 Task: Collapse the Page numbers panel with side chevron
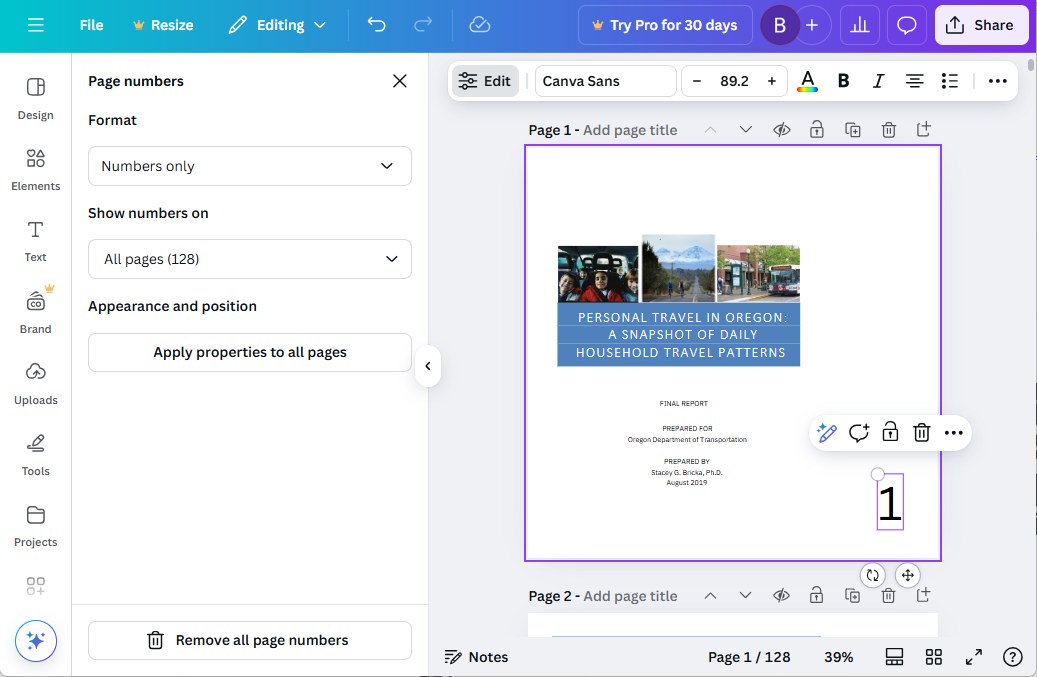coord(428,366)
